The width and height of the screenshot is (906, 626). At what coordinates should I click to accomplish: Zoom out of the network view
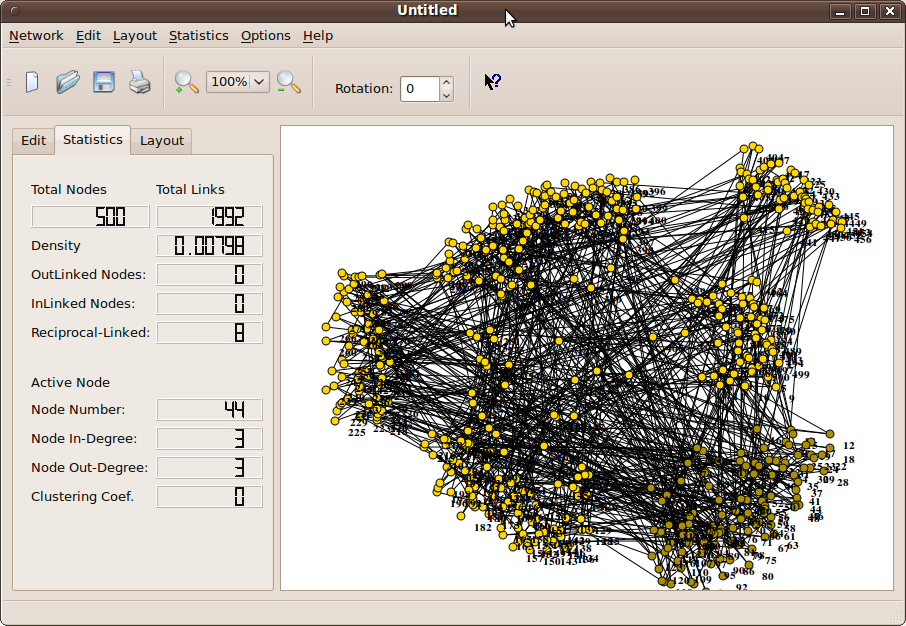(x=289, y=82)
